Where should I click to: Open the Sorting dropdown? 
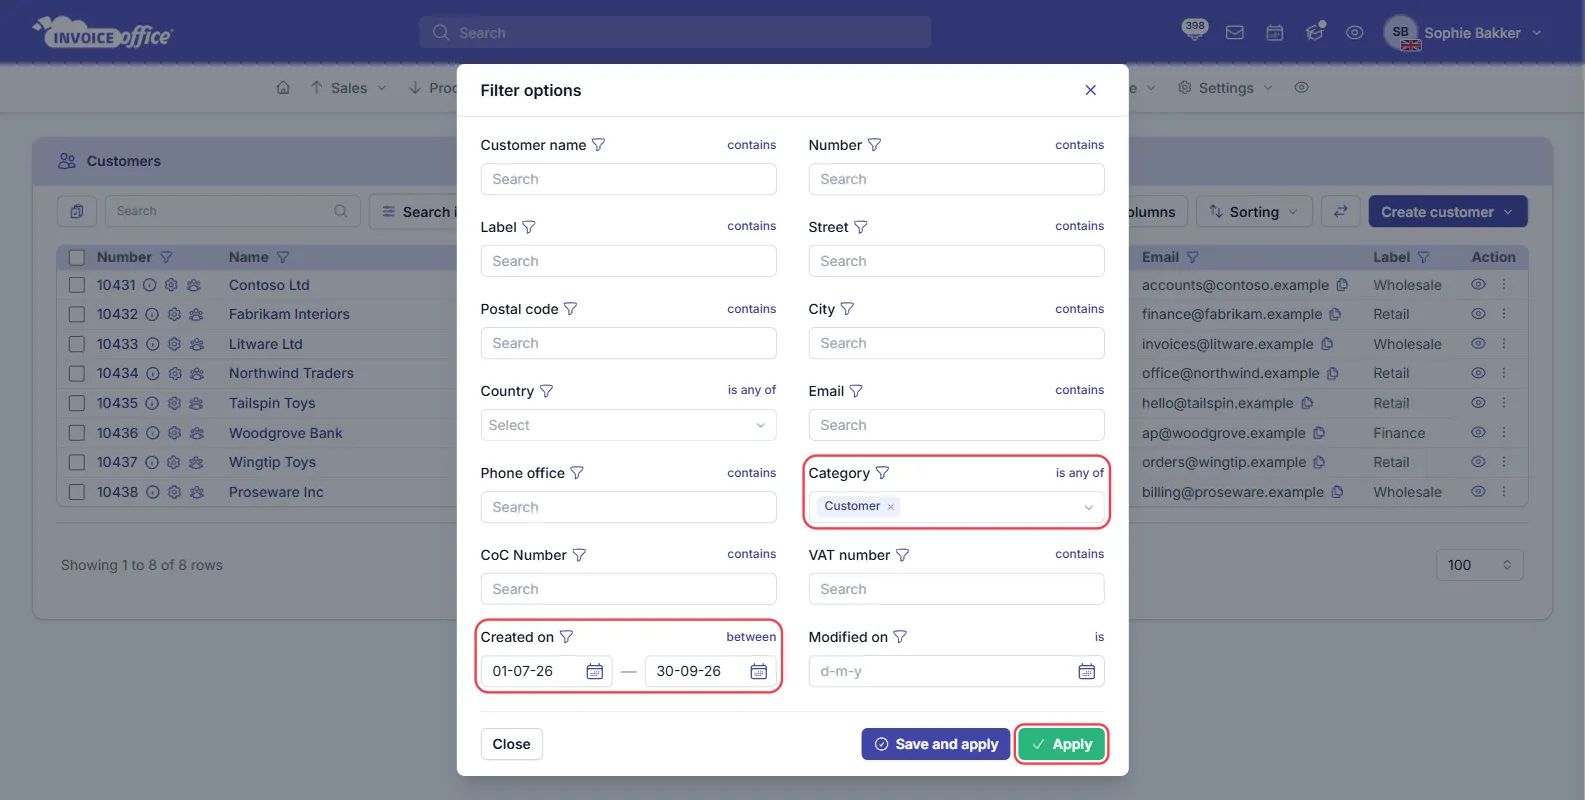pyautogui.click(x=1254, y=212)
